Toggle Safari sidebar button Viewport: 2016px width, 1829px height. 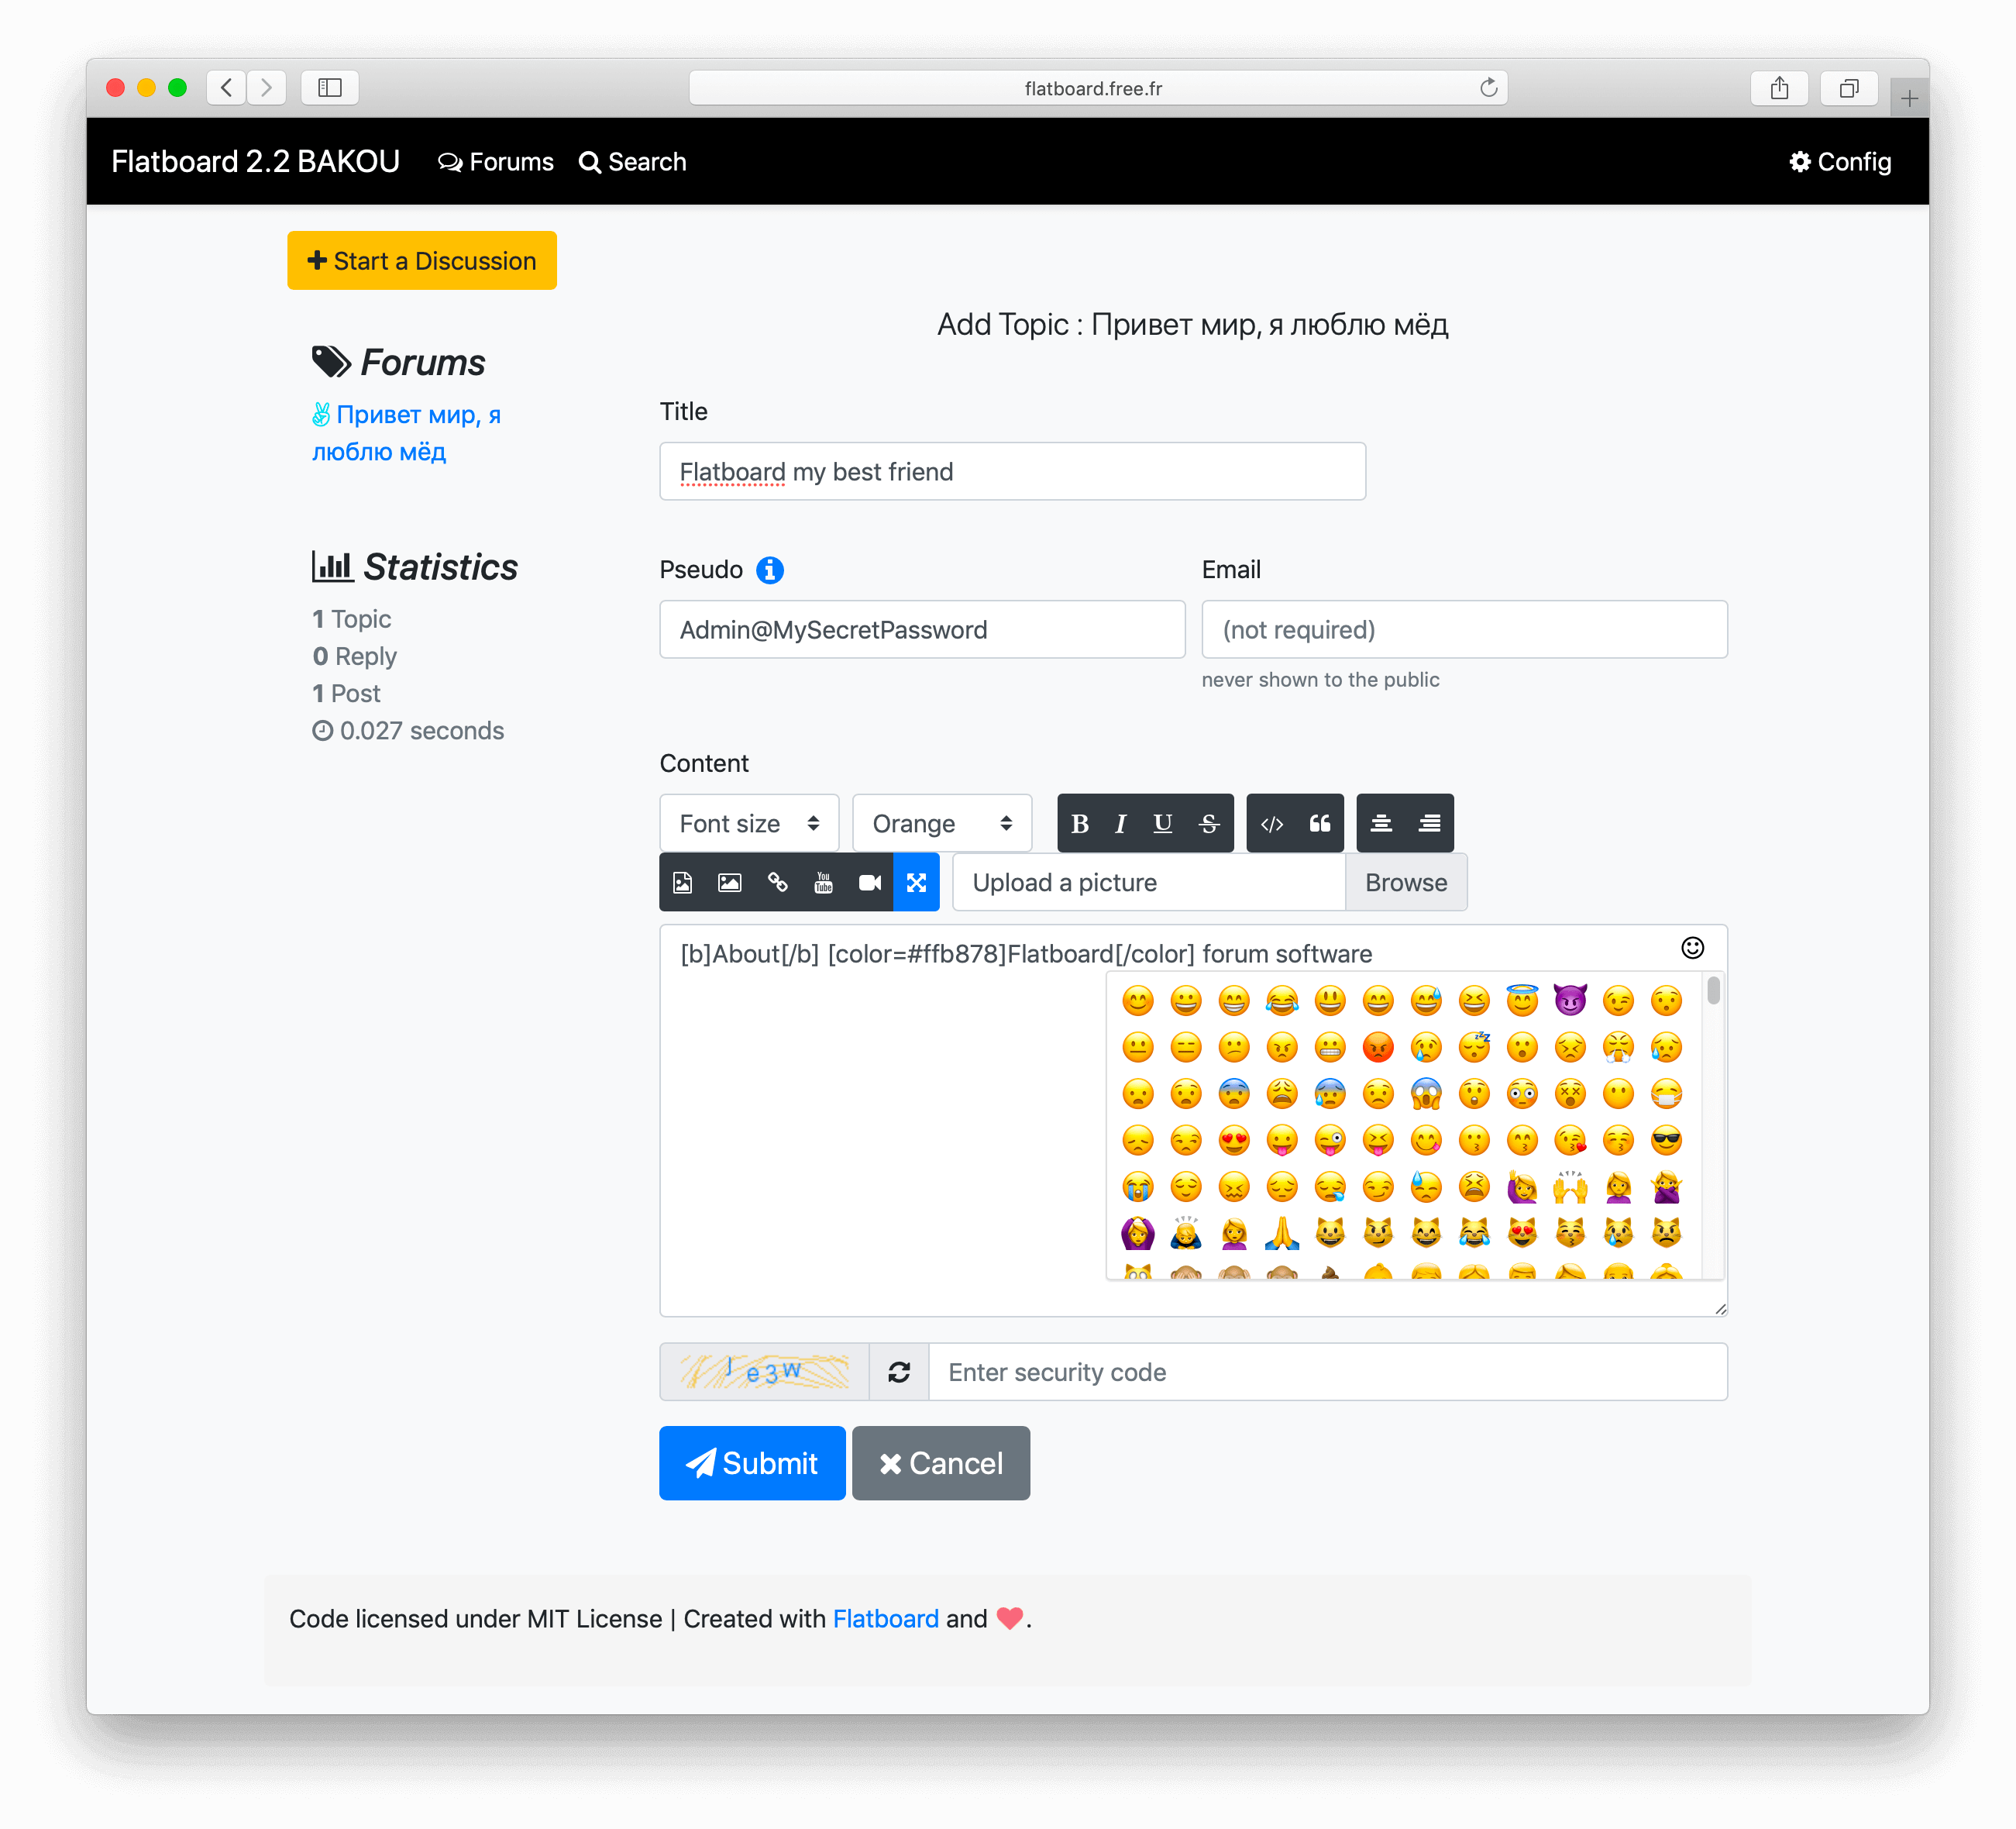(329, 88)
